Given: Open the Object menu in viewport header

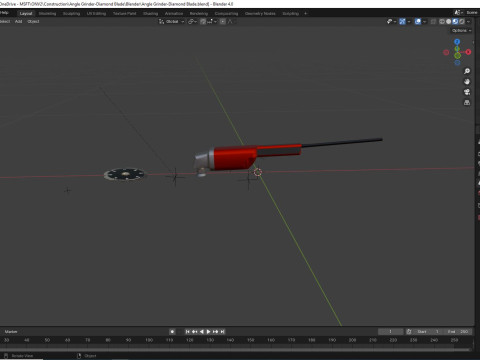Looking at the screenshot, I should (x=33, y=21).
